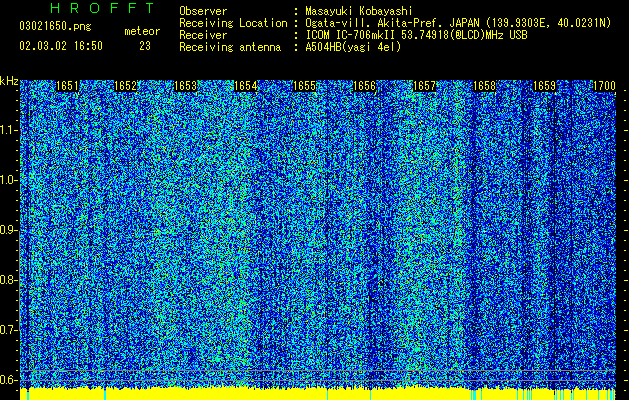Image resolution: width=629 pixels, height=400 pixels.
Task: Click the observer name Masayuki Kobayashi
Action: point(359,11)
